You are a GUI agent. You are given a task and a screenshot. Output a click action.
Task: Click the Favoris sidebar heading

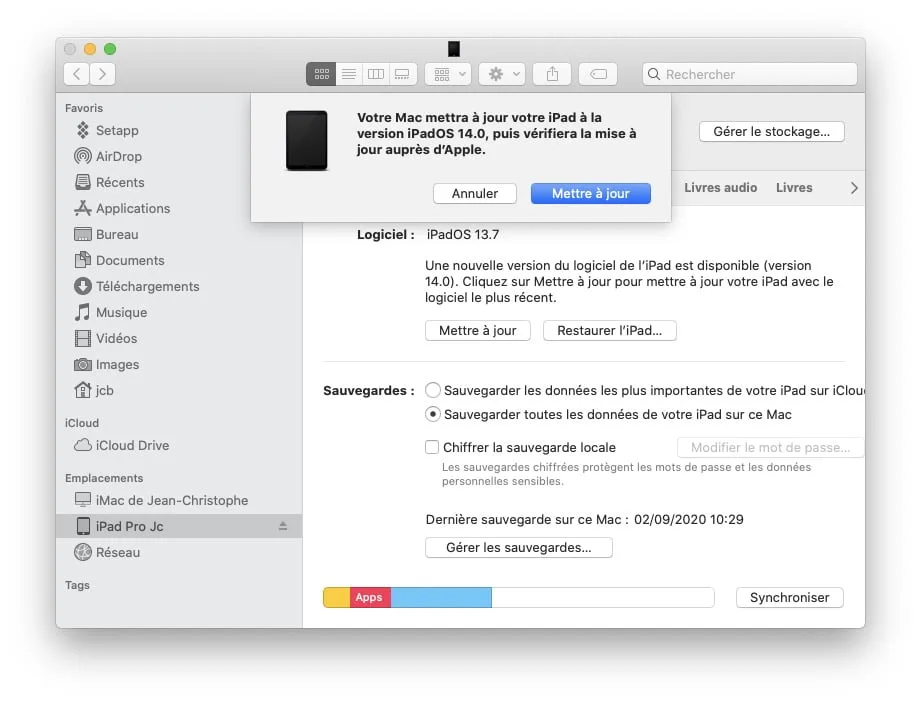(84, 108)
